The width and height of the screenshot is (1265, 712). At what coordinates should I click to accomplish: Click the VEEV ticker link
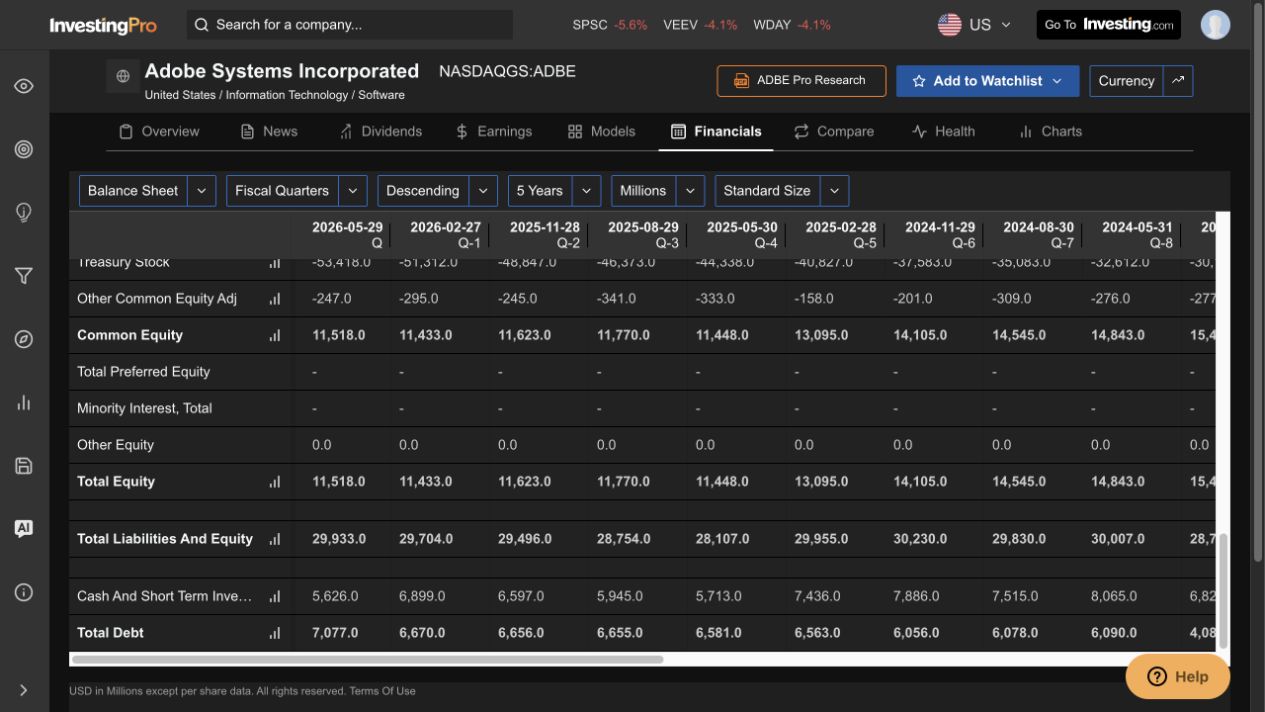point(700,25)
